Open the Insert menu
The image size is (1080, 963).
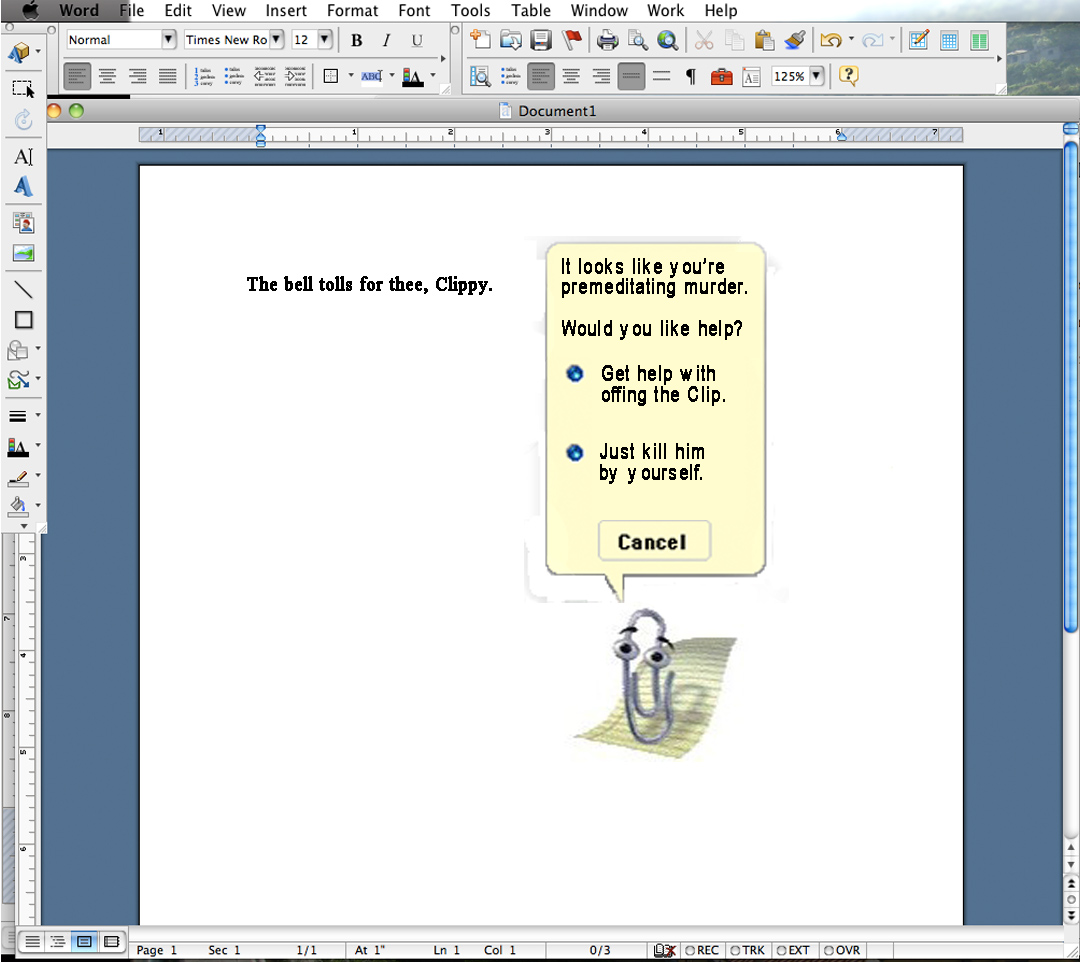(x=286, y=10)
